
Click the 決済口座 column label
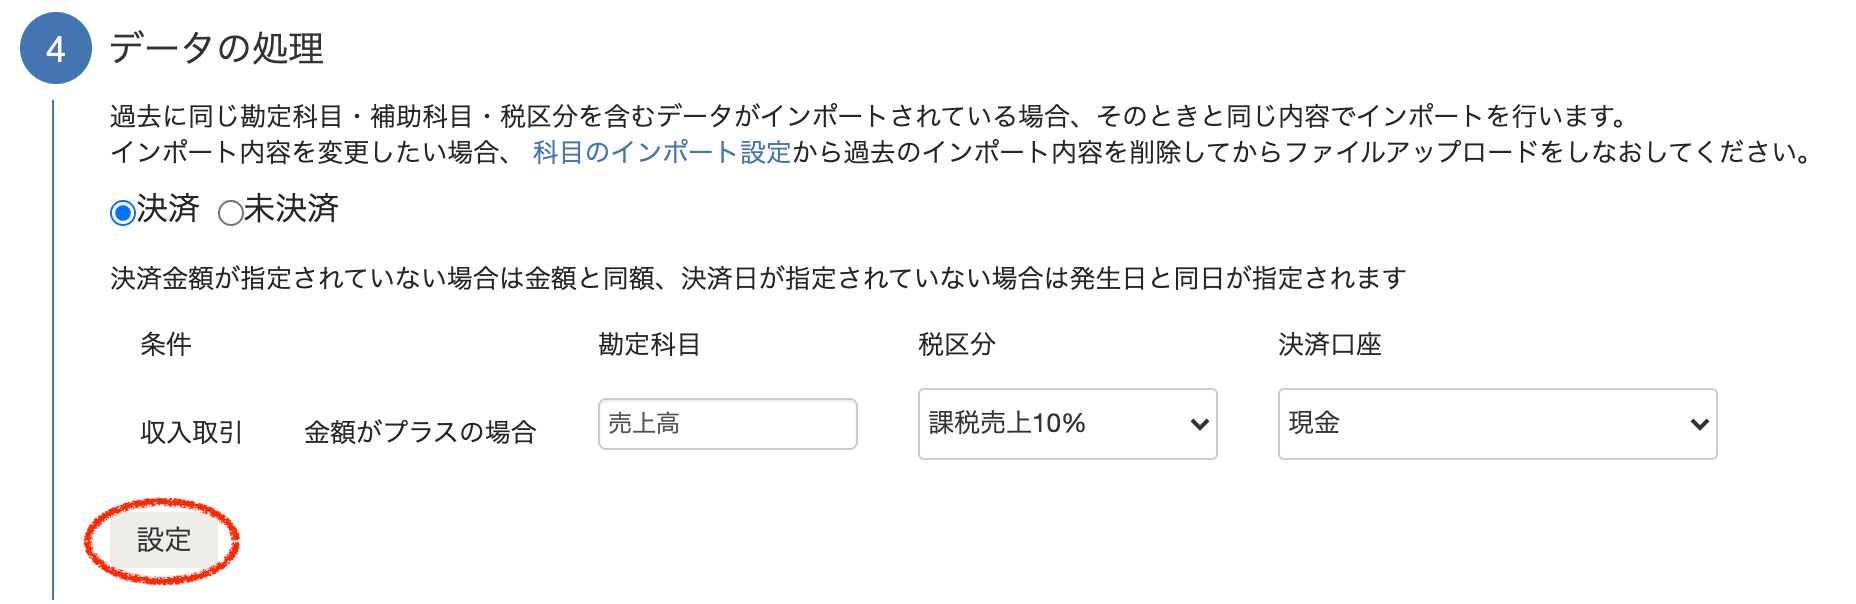[x=1329, y=345]
